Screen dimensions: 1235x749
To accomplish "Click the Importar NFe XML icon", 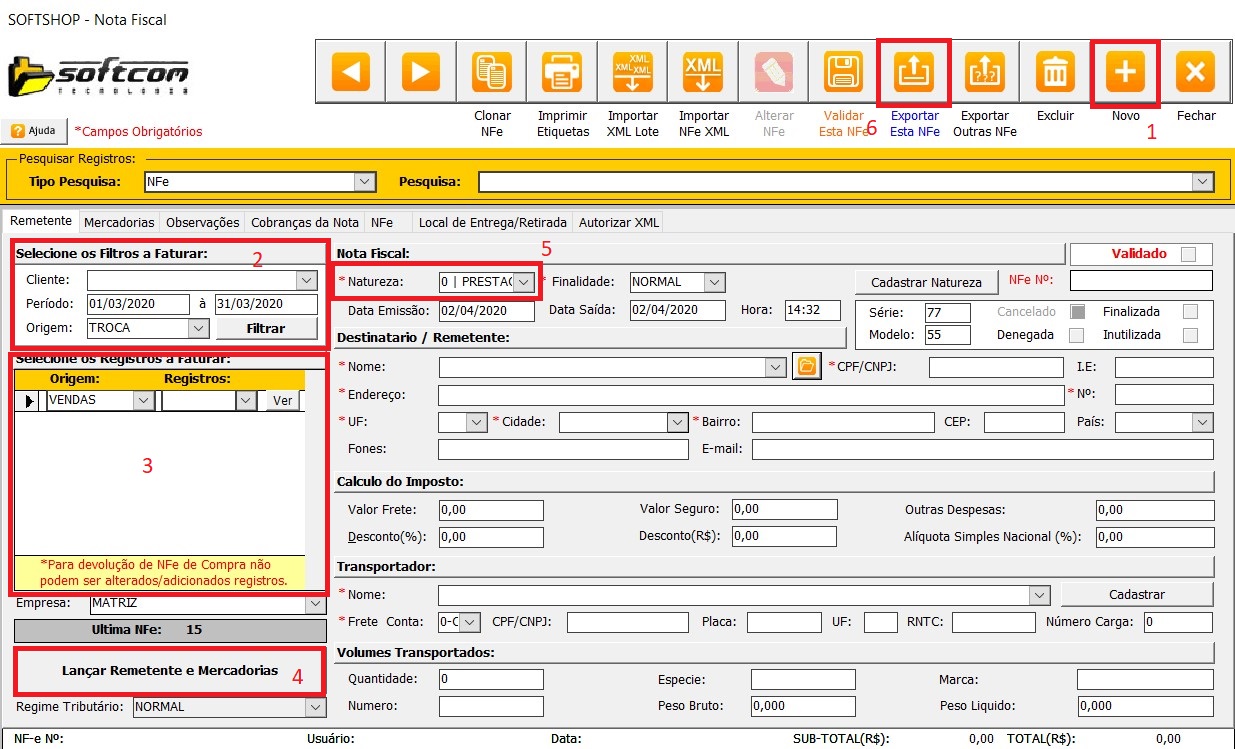I will 703,72.
